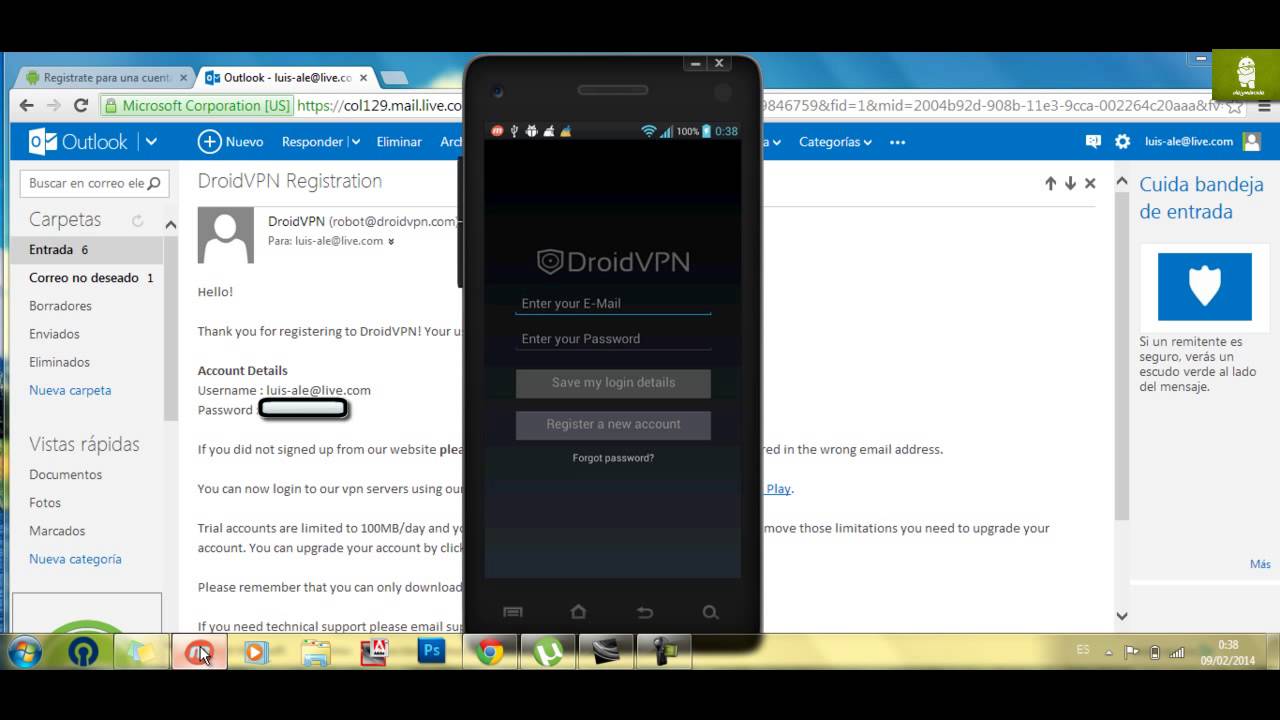Tap the phone's Menu navigation button

tap(513, 612)
